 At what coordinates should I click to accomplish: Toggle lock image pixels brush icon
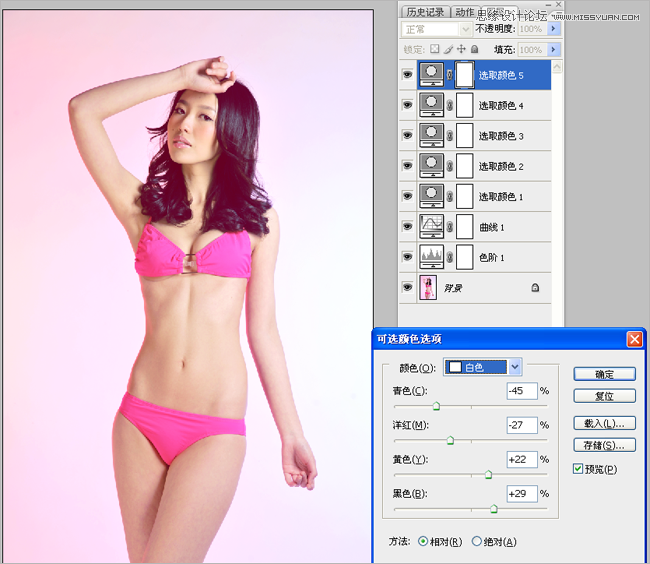pyautogui.click(x=448, y=49)
